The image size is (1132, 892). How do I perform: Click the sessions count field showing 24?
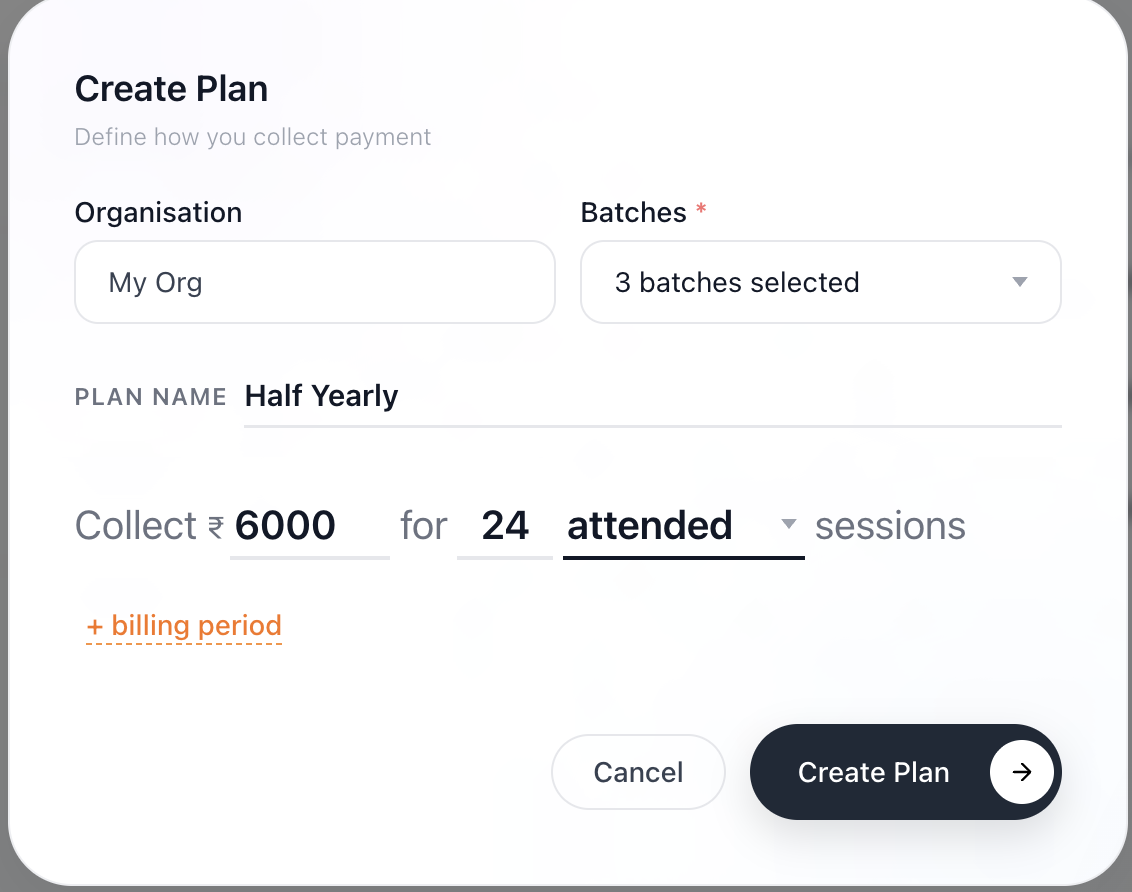(505, 526)
